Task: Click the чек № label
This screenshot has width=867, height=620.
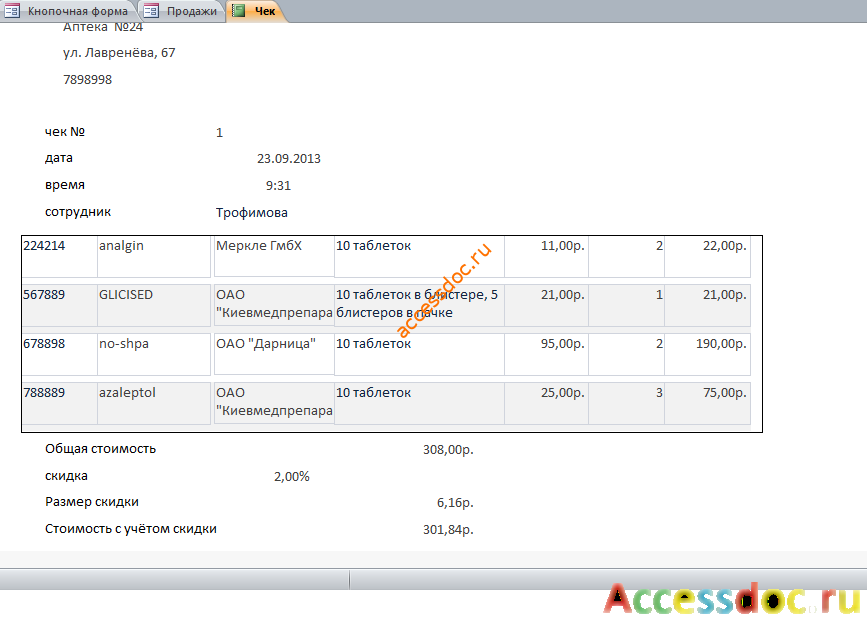Action: click(65, 132)
